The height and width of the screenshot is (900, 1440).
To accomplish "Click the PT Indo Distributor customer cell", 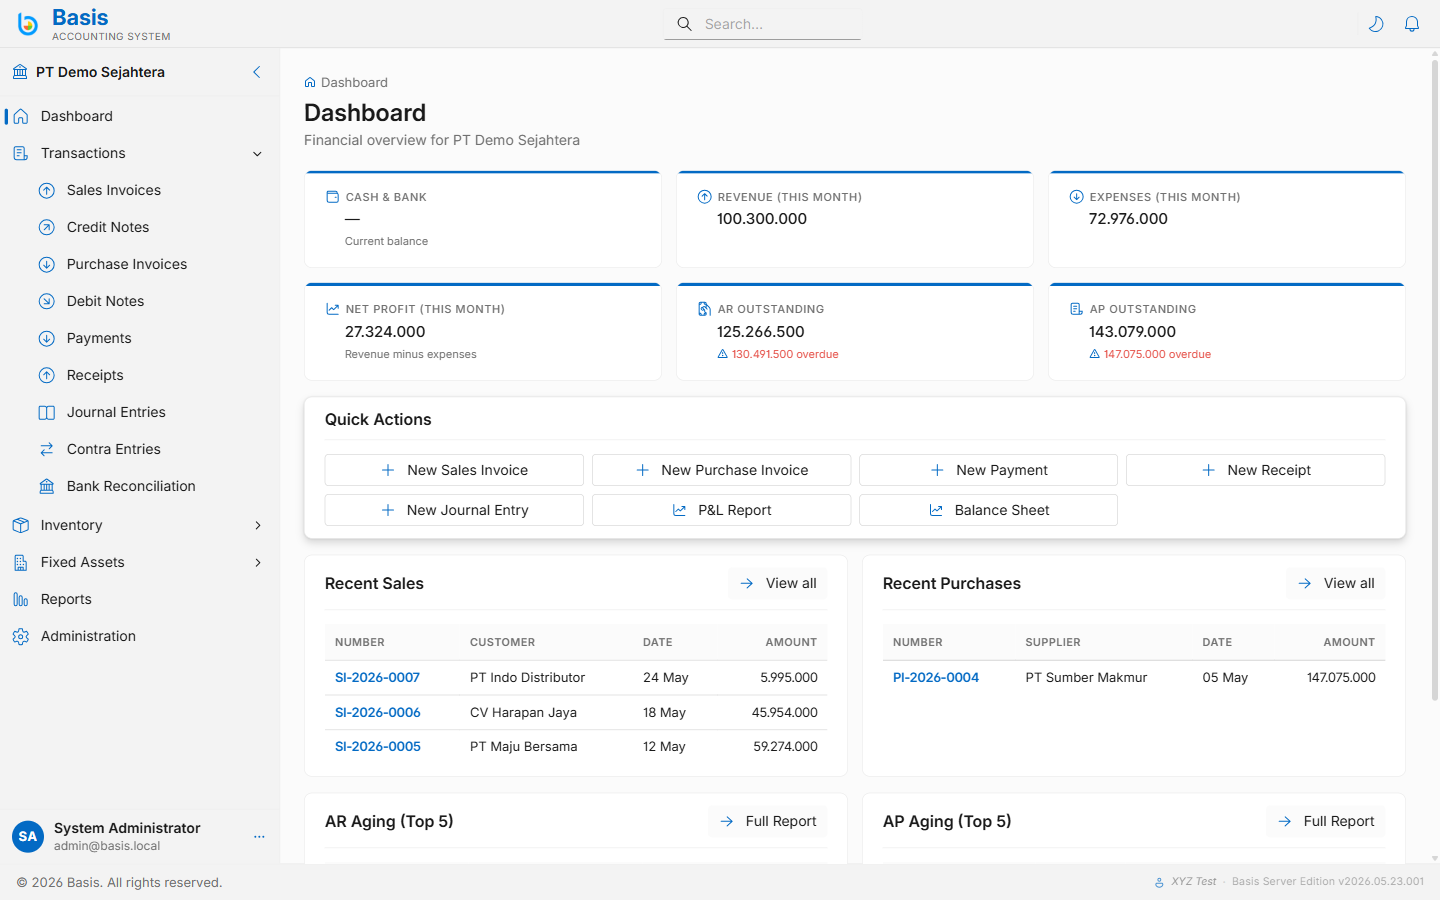I will click(527, 678).
